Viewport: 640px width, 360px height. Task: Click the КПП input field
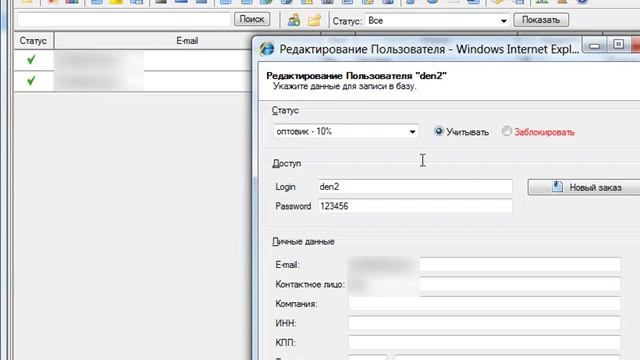[484, 342]
